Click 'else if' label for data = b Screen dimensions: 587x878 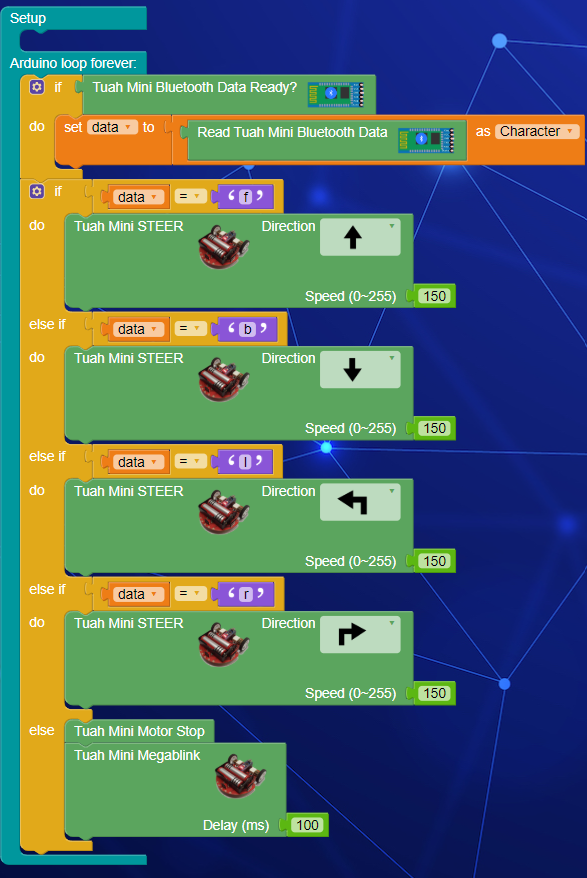[47, 324]
